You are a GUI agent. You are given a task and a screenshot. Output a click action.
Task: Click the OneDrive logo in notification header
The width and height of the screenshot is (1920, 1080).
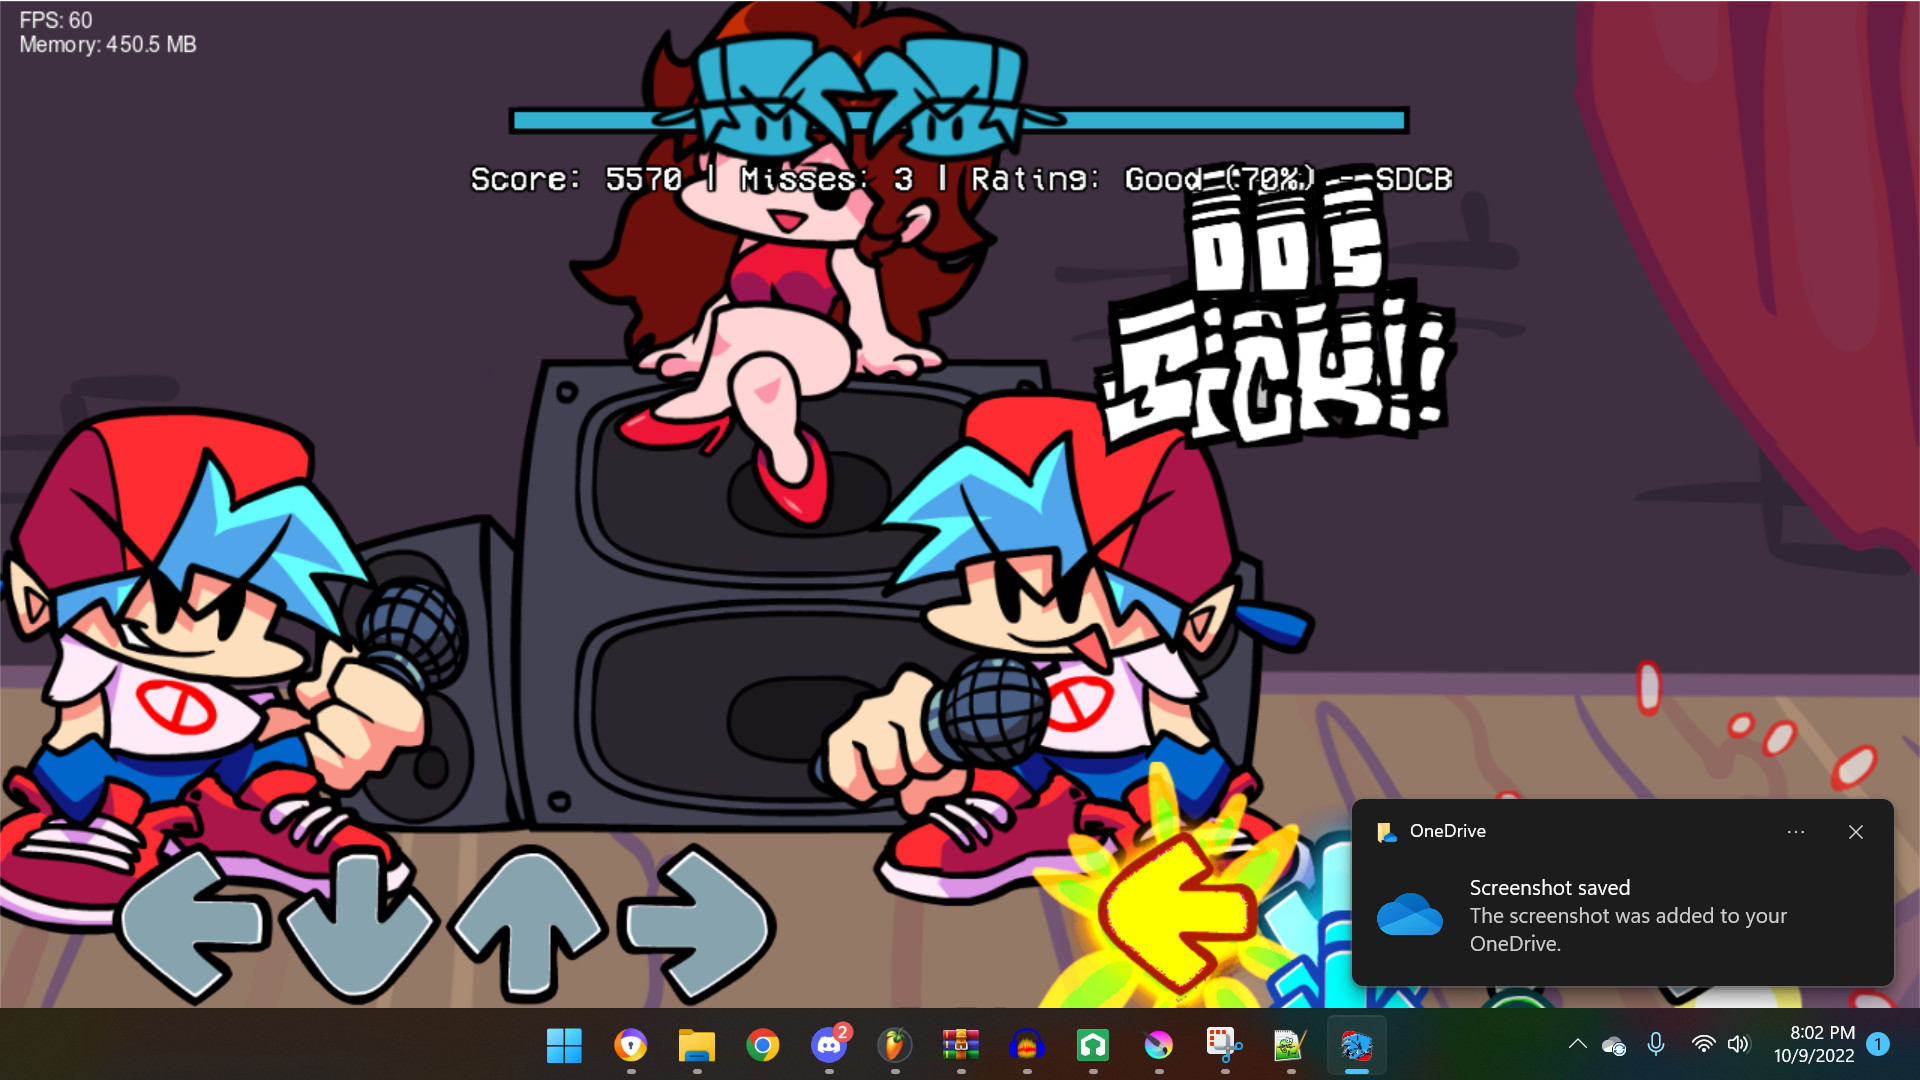[x=1387, y=832]
